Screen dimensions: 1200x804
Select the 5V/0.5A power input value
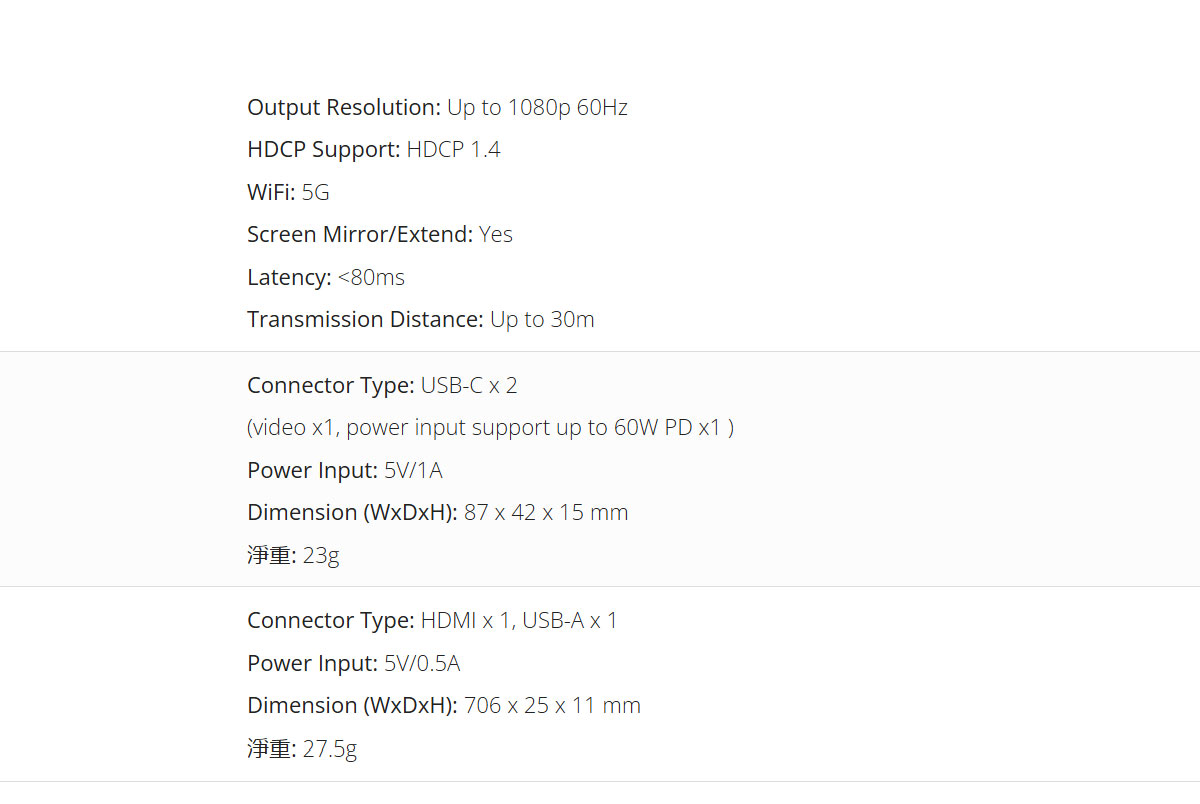click(422, 663)
